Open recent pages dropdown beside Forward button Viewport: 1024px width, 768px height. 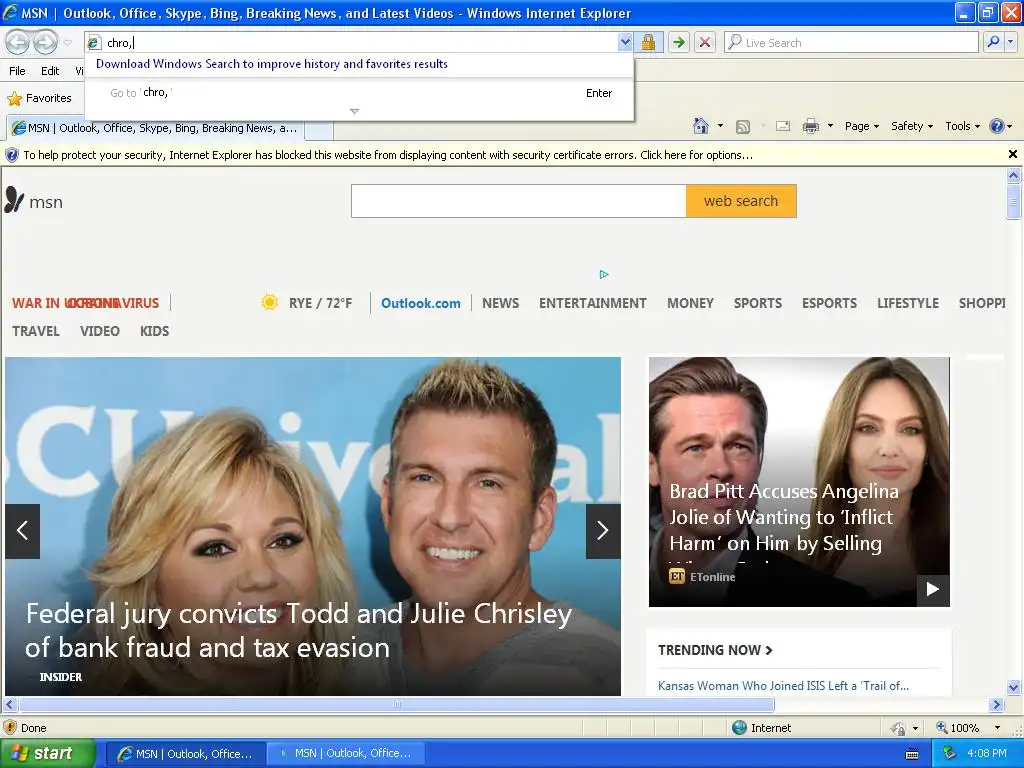coord(68,43)
